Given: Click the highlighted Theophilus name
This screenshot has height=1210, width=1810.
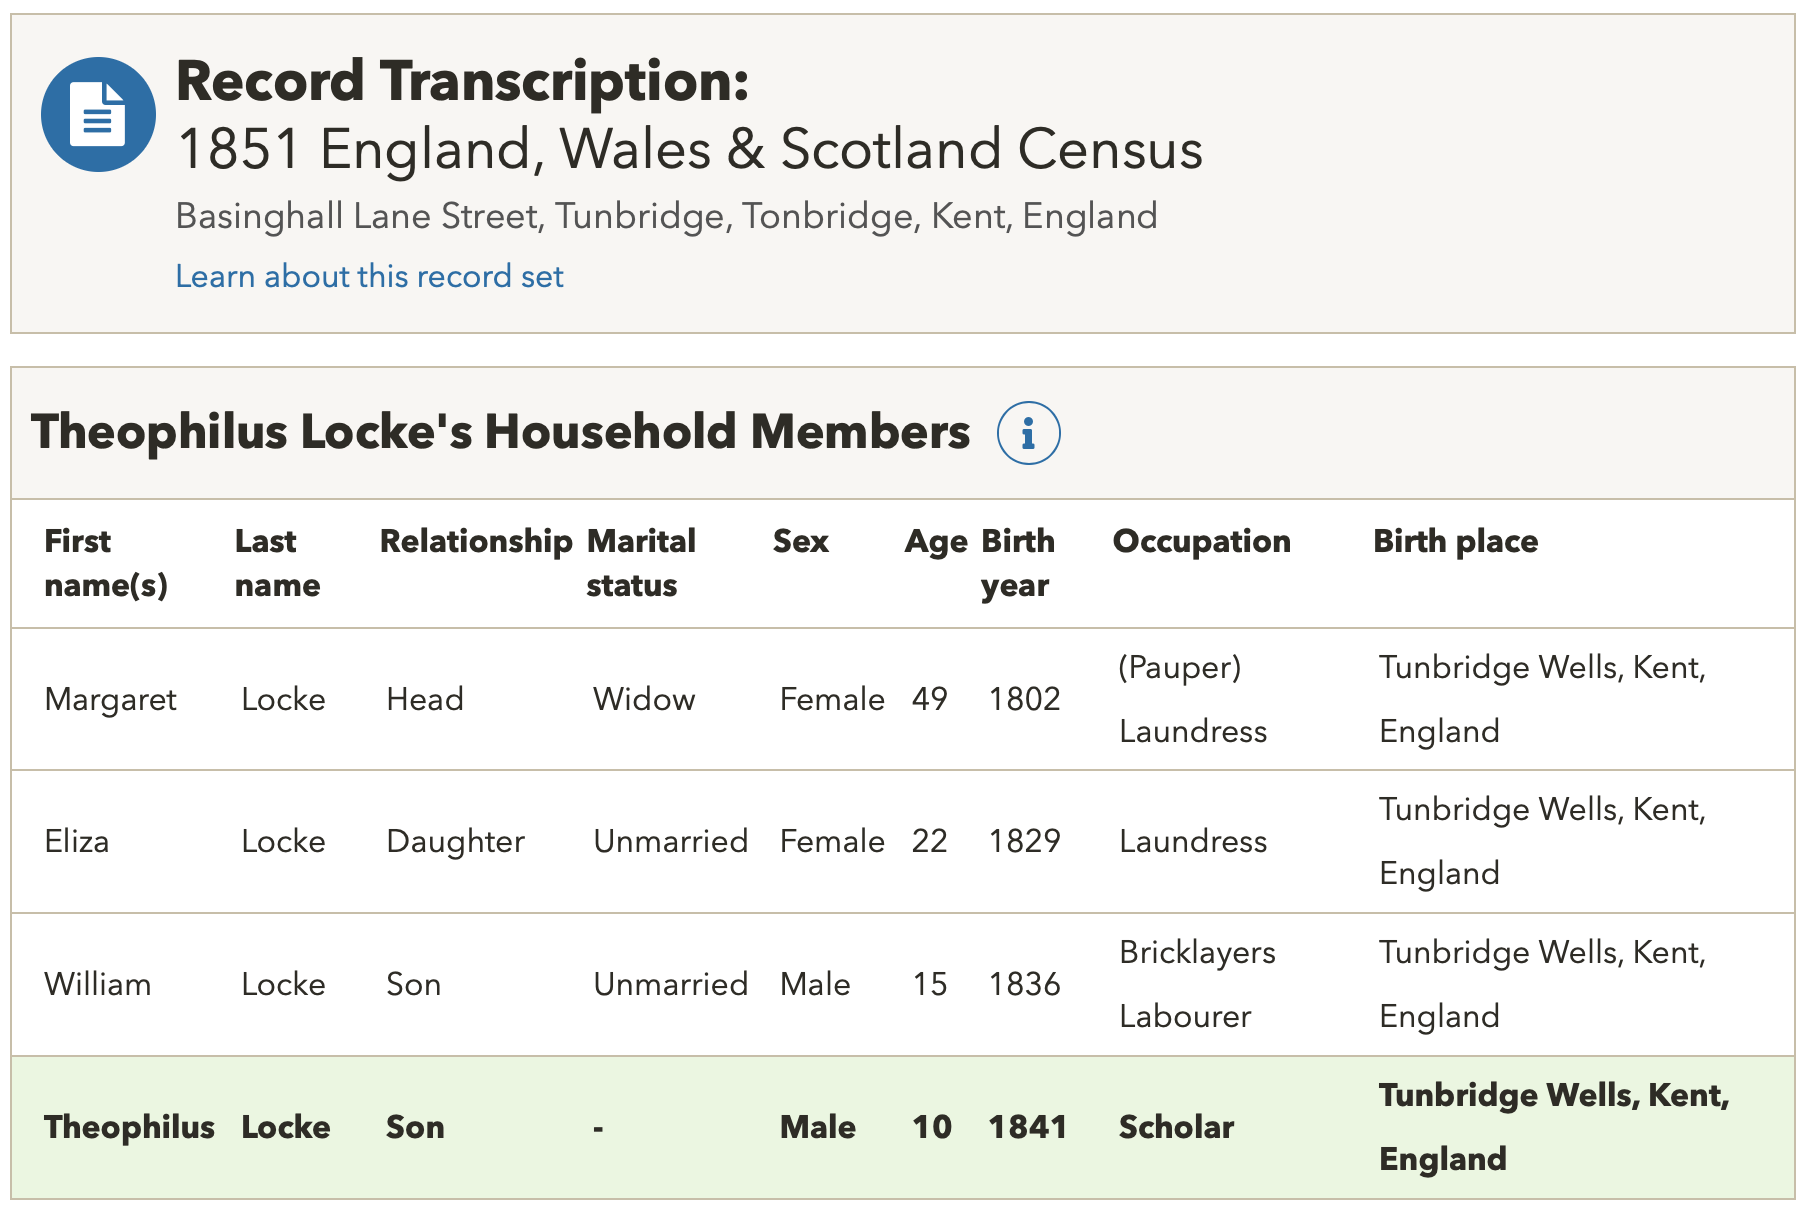Looking at the screenshot, I should point(129,1127).
